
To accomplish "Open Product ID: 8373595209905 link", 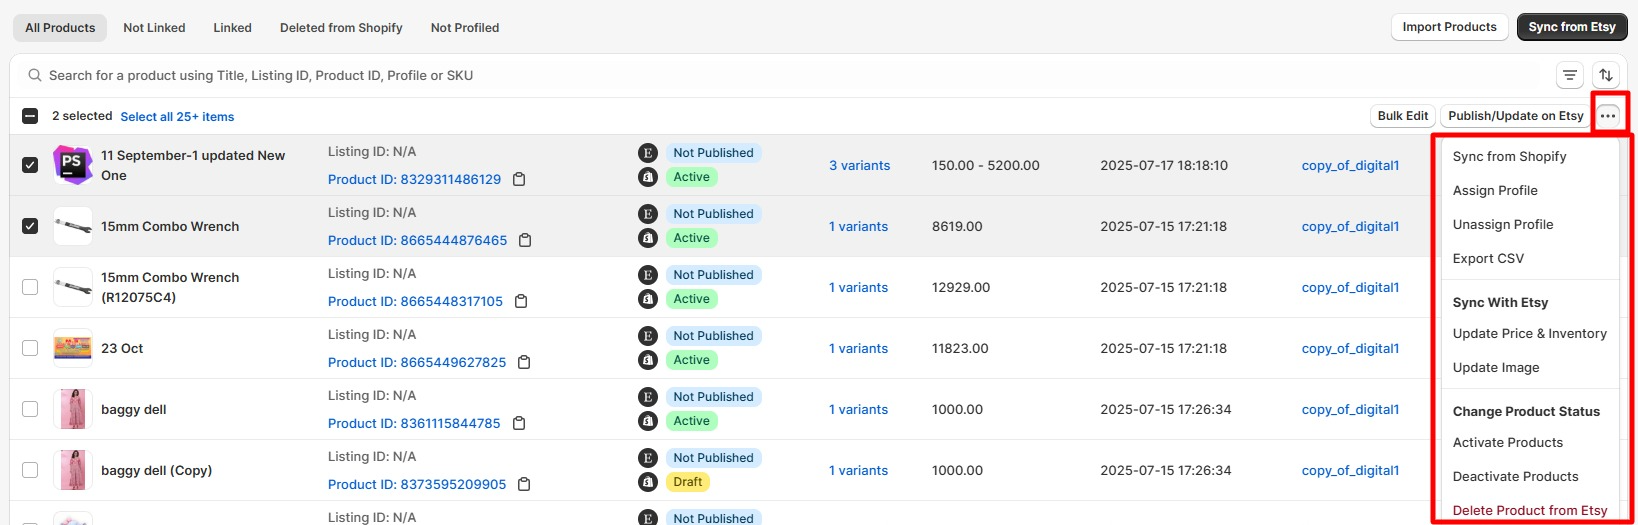I will coord(417,484).
